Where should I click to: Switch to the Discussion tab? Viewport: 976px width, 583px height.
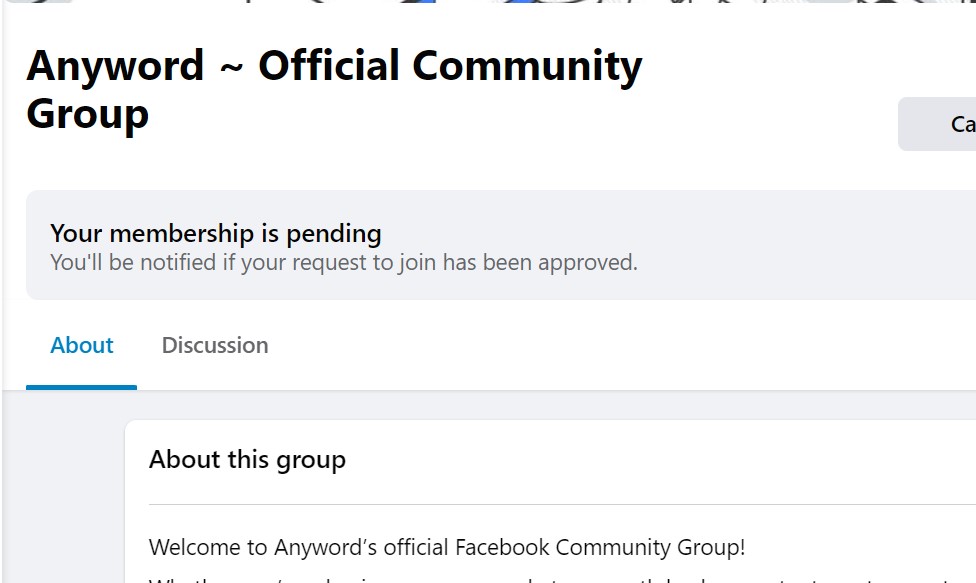[x=215, y=345]
